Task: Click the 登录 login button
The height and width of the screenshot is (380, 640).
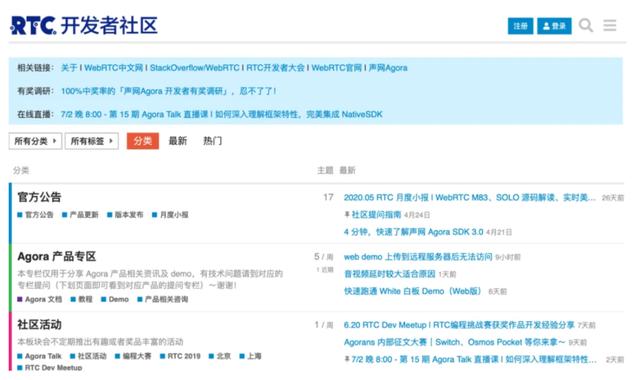Action: 554,26
